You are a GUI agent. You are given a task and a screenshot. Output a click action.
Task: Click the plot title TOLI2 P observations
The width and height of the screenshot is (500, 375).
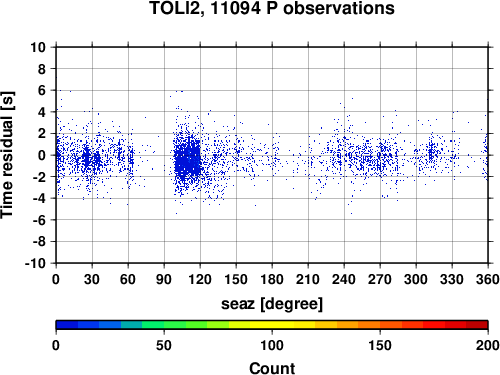(272, 8)
